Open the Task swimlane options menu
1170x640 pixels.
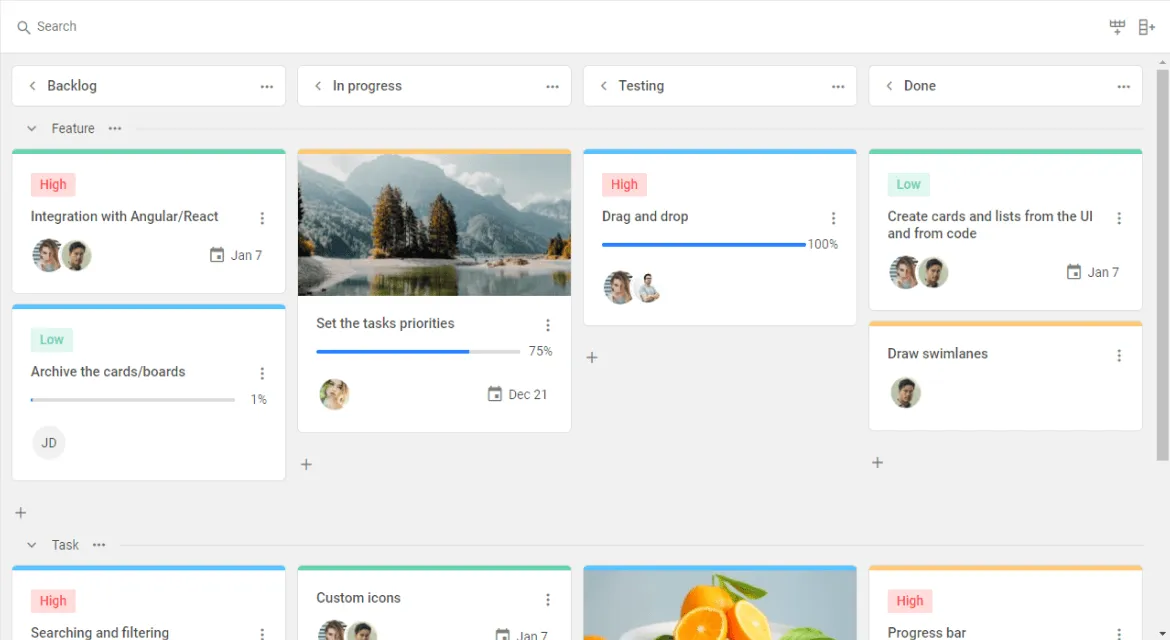tap(99, 545)
